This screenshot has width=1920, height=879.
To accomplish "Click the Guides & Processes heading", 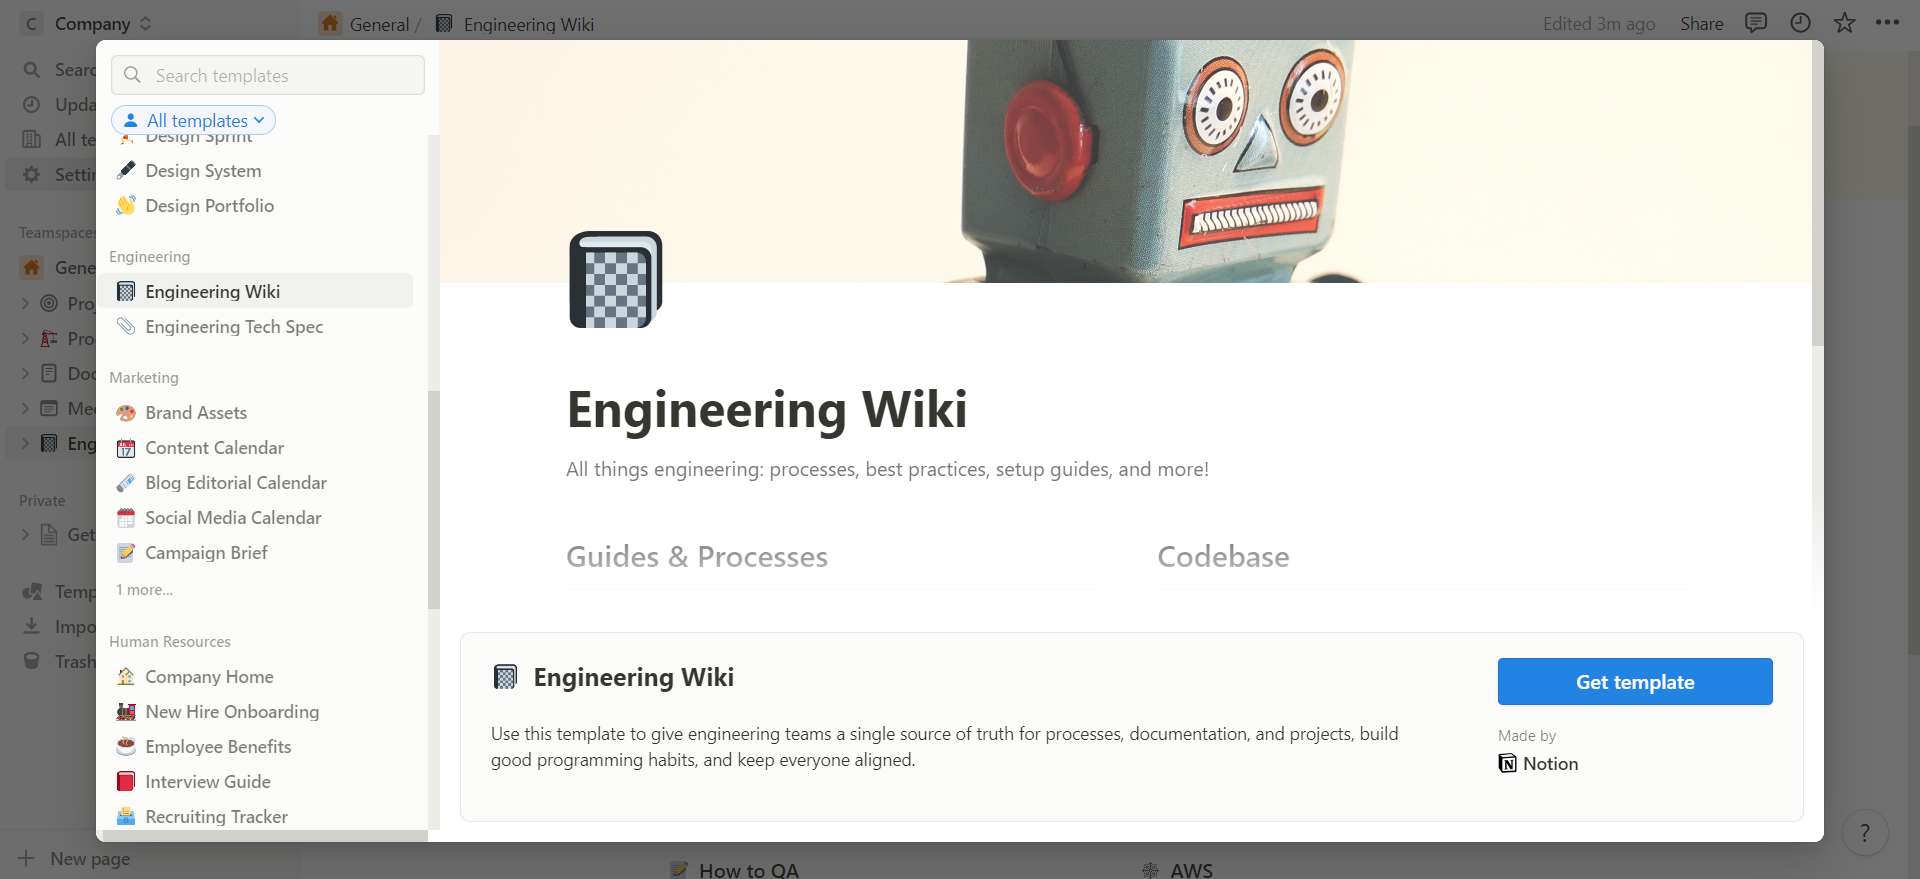I will (697, 556).
